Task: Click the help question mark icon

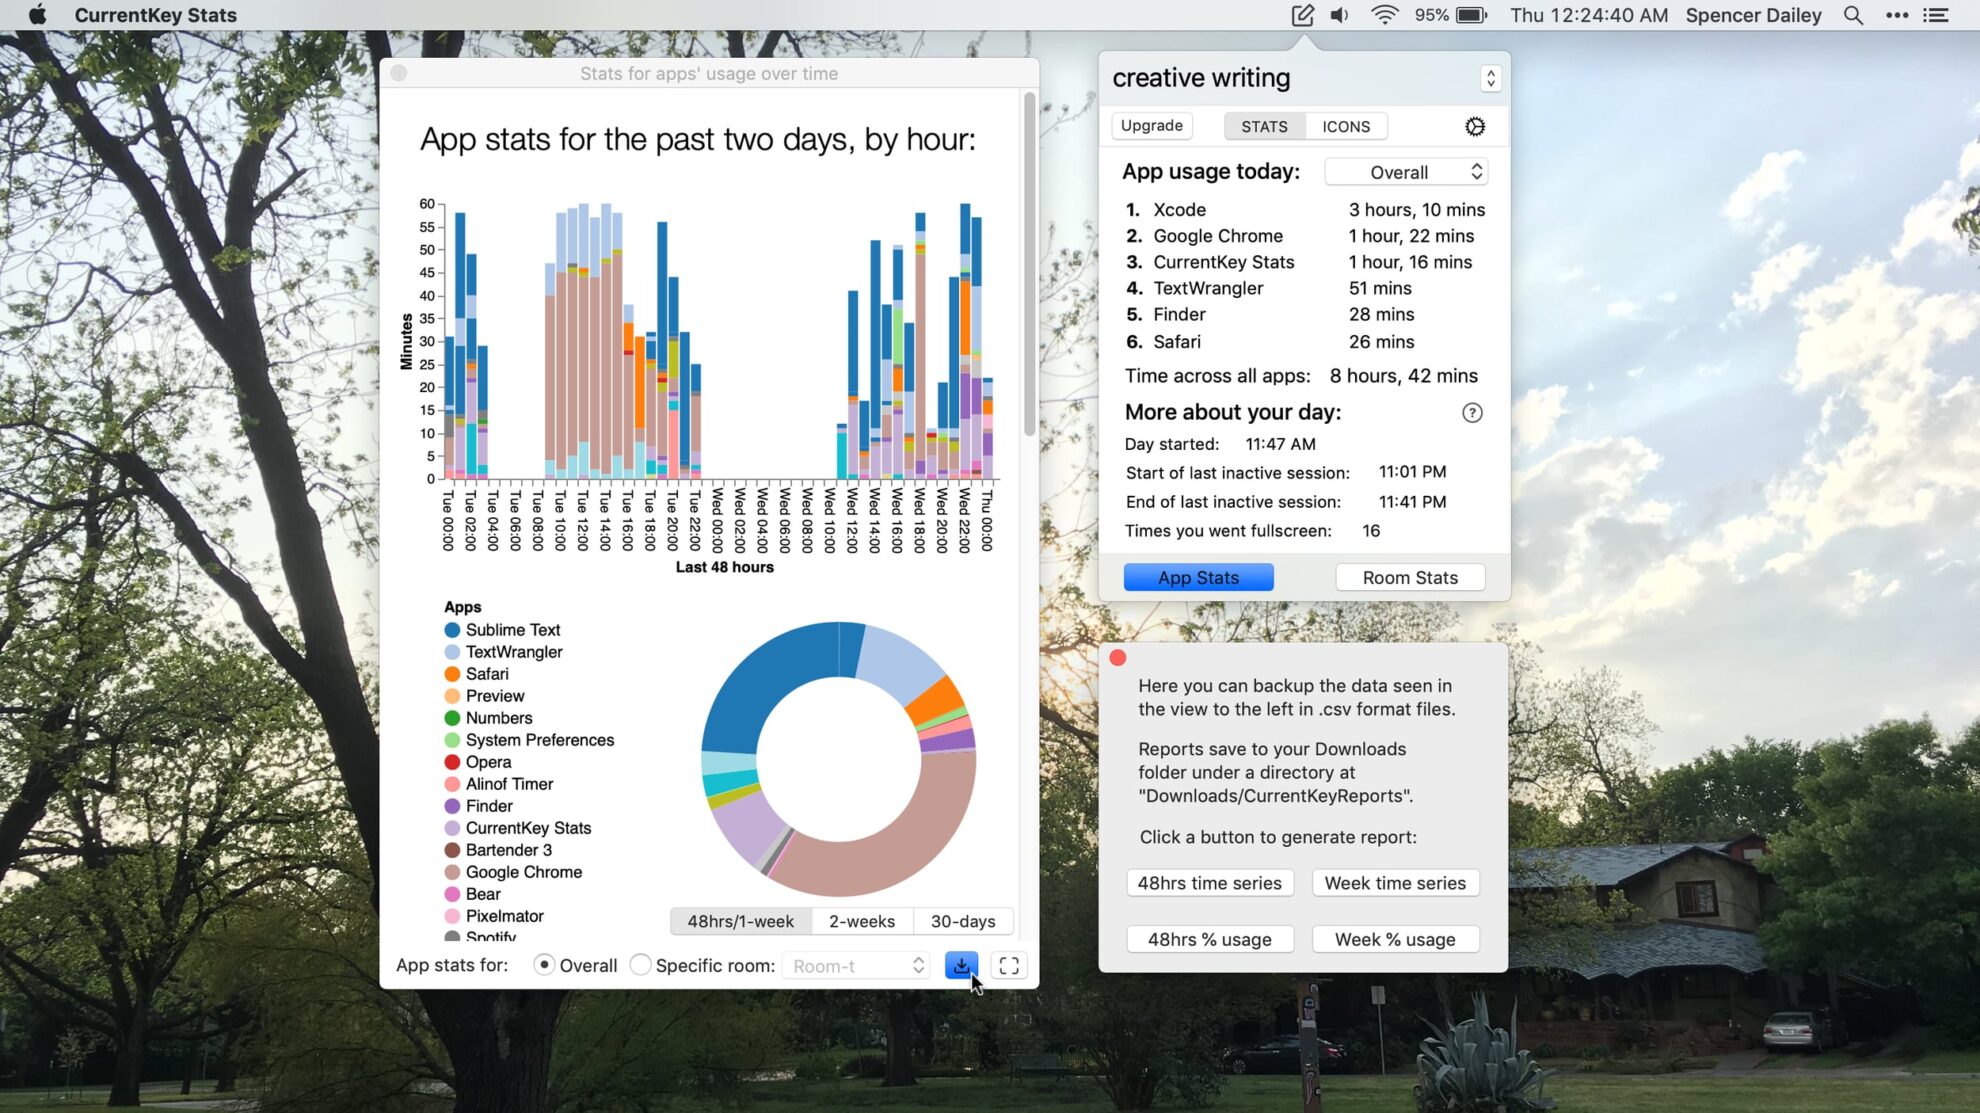Action: click(x=1472, y=412)
